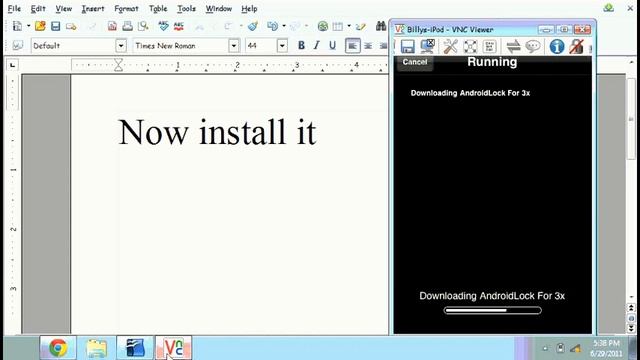Run the Spelling and Grammar check icon
Screen dimensions: 640x360
pyautogui.click(x=163, y=26)
